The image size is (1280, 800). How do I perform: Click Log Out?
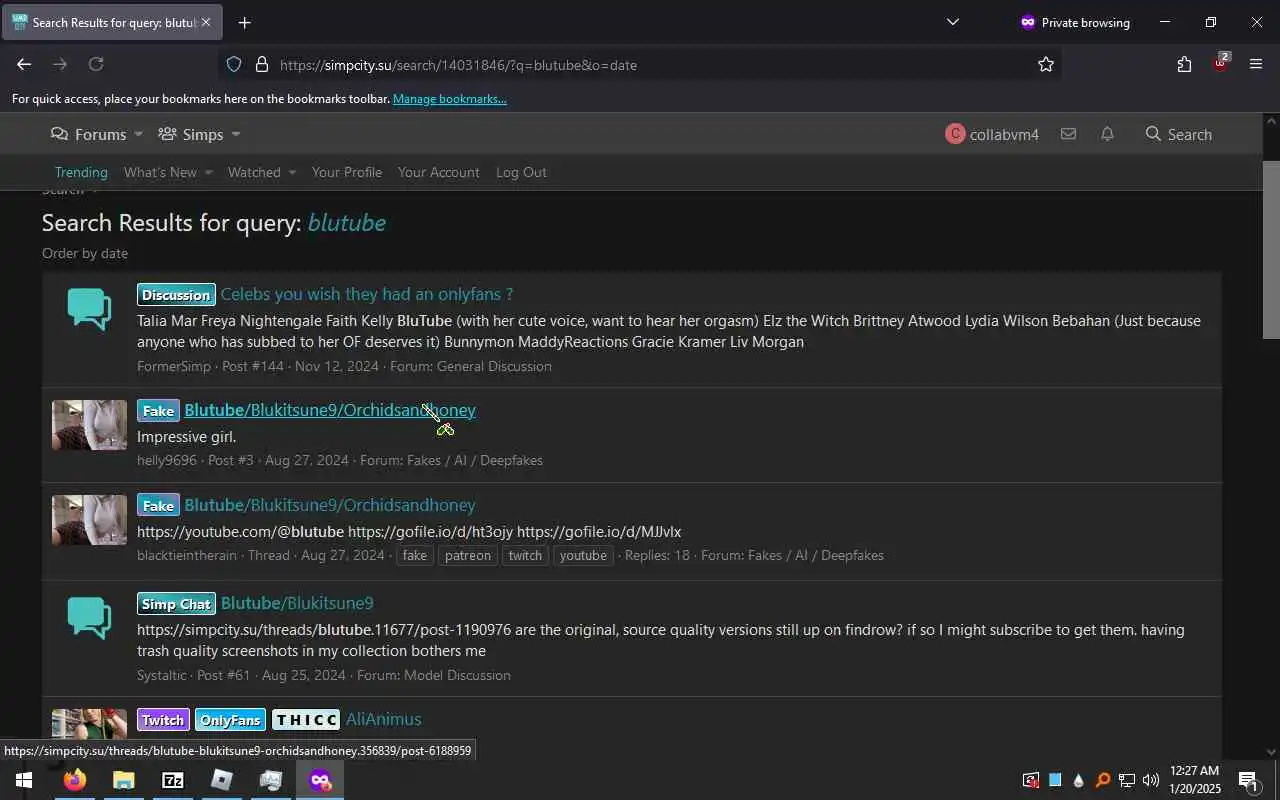(x=521, y=172)
